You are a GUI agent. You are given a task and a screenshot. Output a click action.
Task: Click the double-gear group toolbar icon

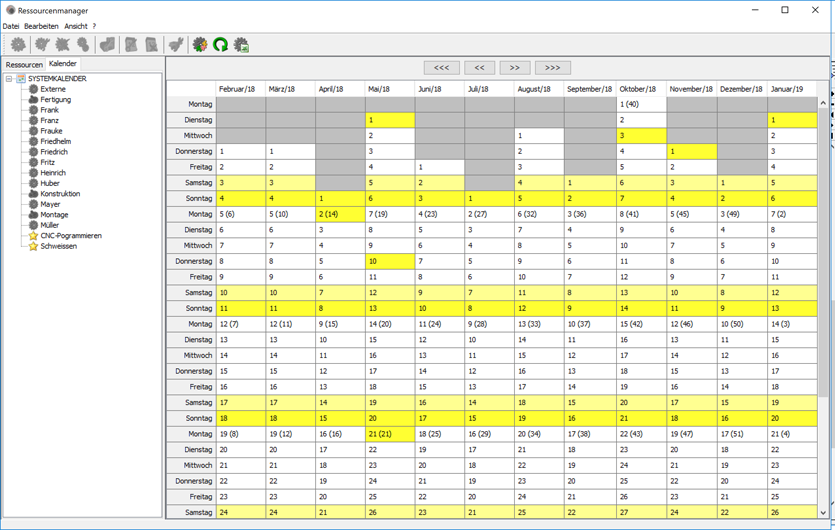coord(83,45)
